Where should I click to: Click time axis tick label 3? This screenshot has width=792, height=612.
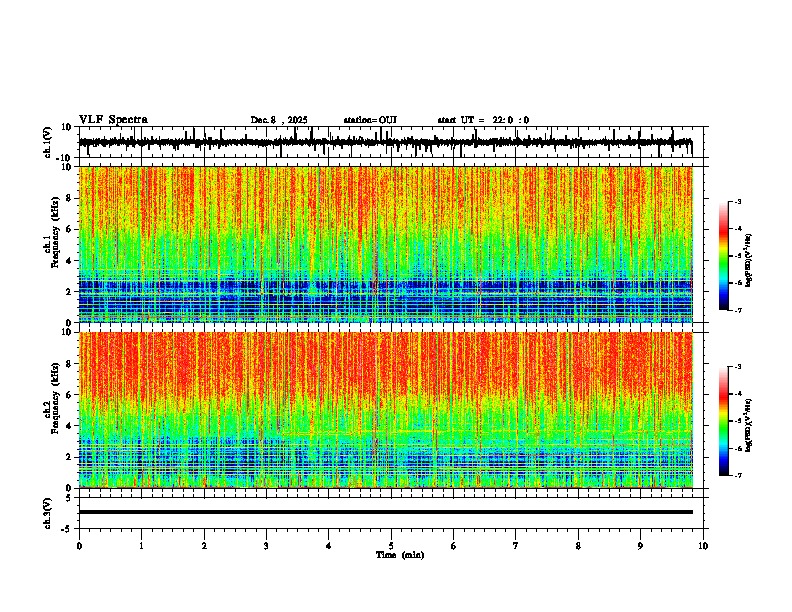pos(266,546)
